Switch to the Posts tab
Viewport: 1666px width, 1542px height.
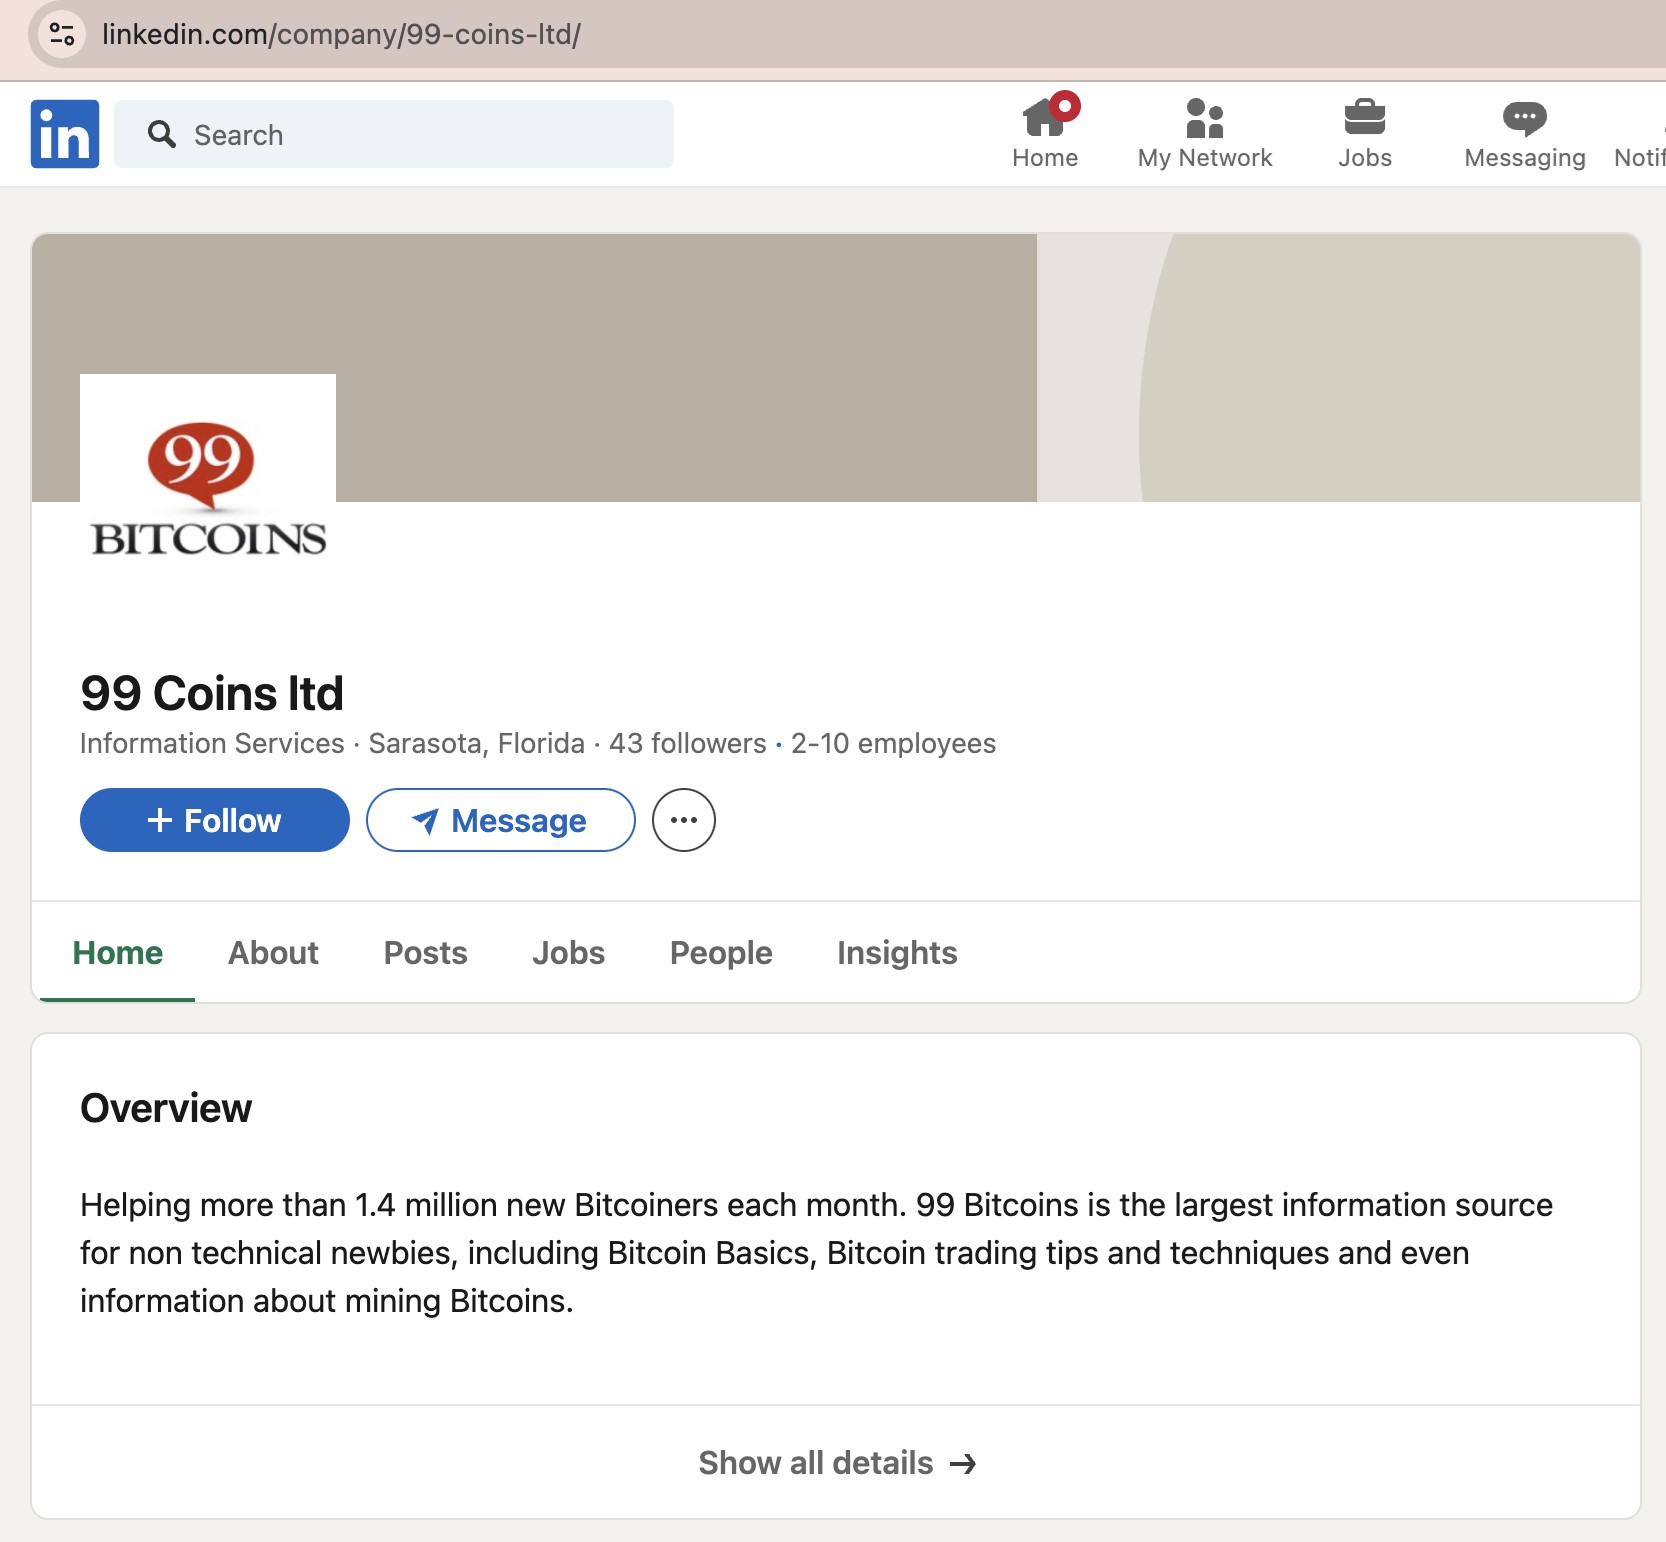point(426,953)
